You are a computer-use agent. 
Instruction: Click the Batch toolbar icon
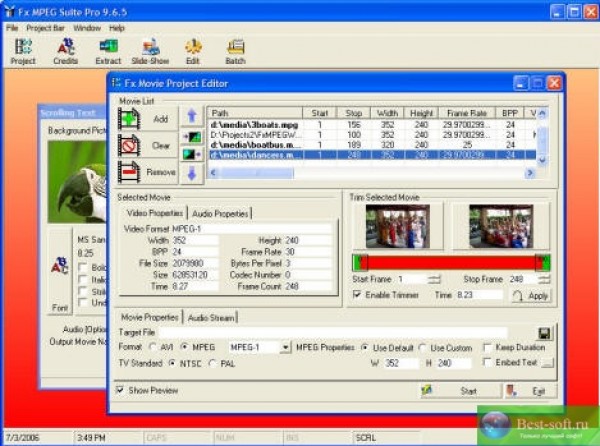click(236, 50)
